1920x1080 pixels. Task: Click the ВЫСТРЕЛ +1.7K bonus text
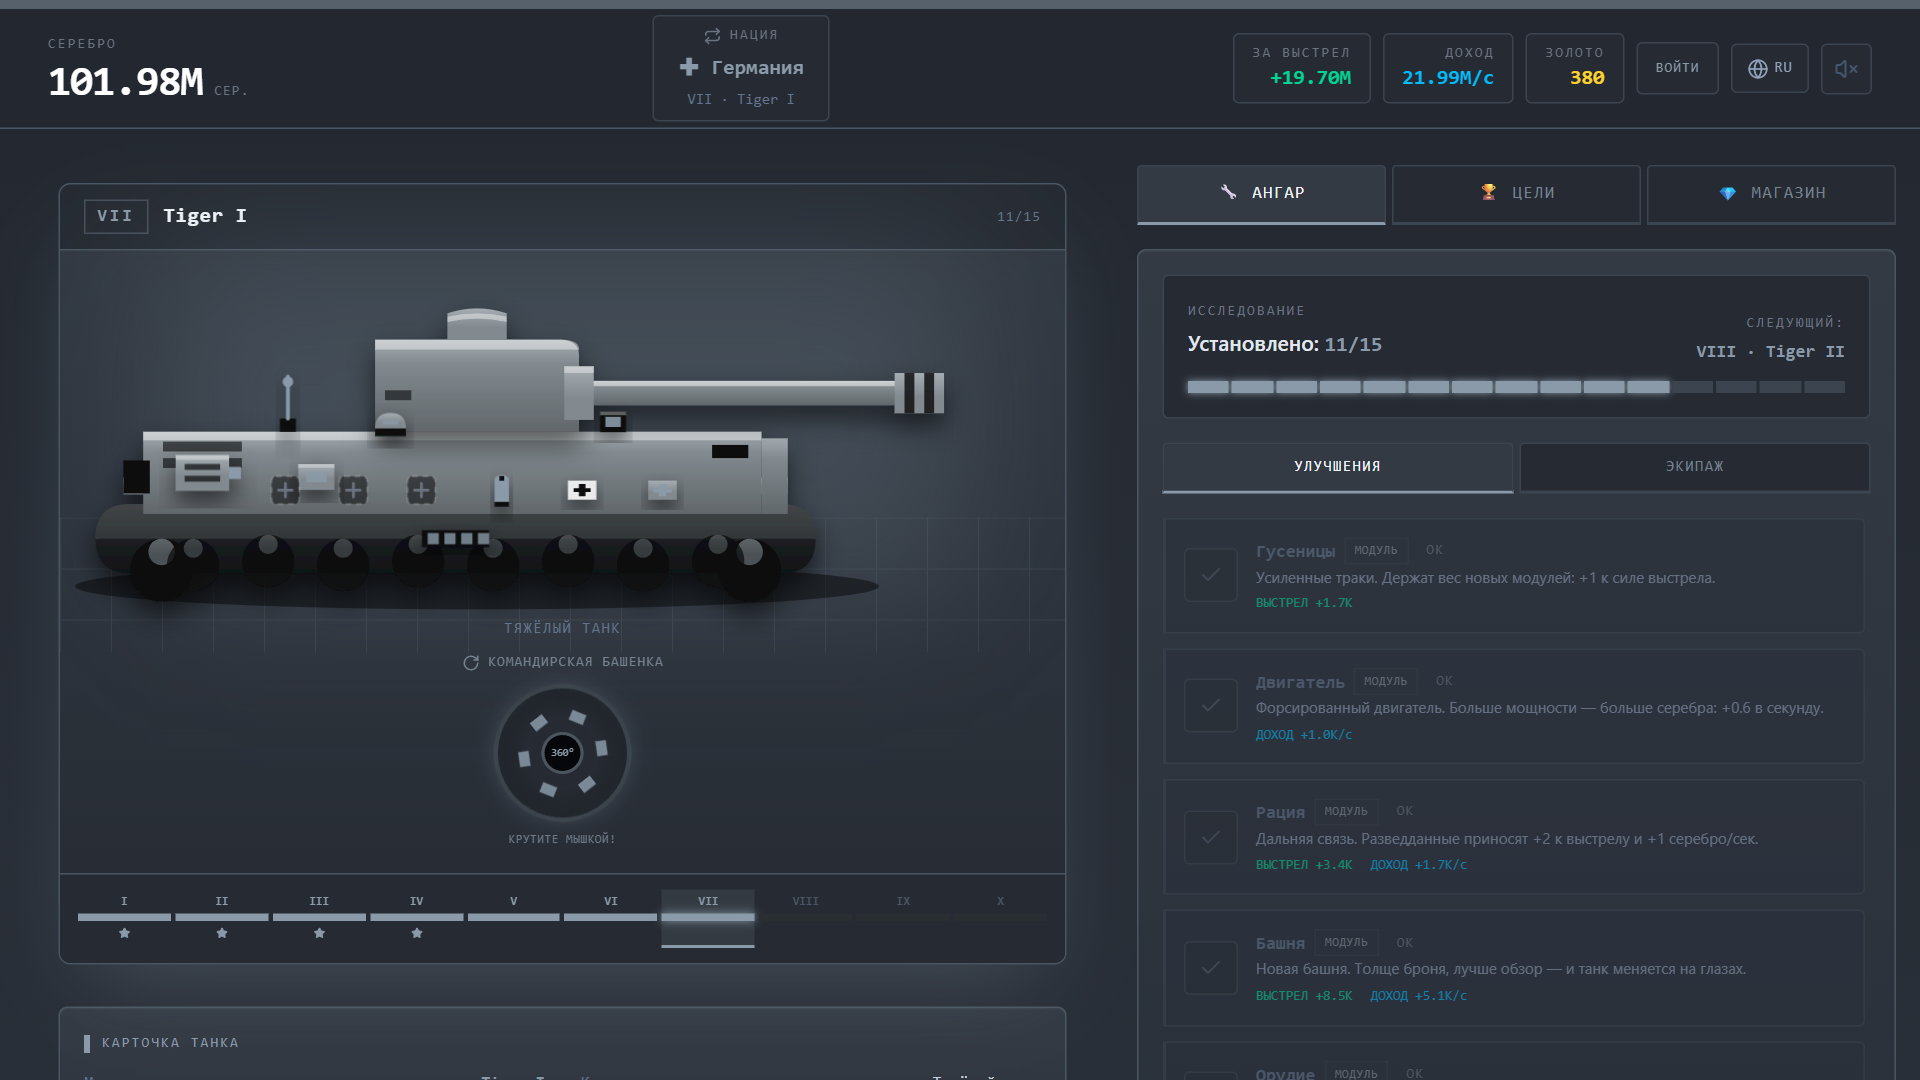1304,603
